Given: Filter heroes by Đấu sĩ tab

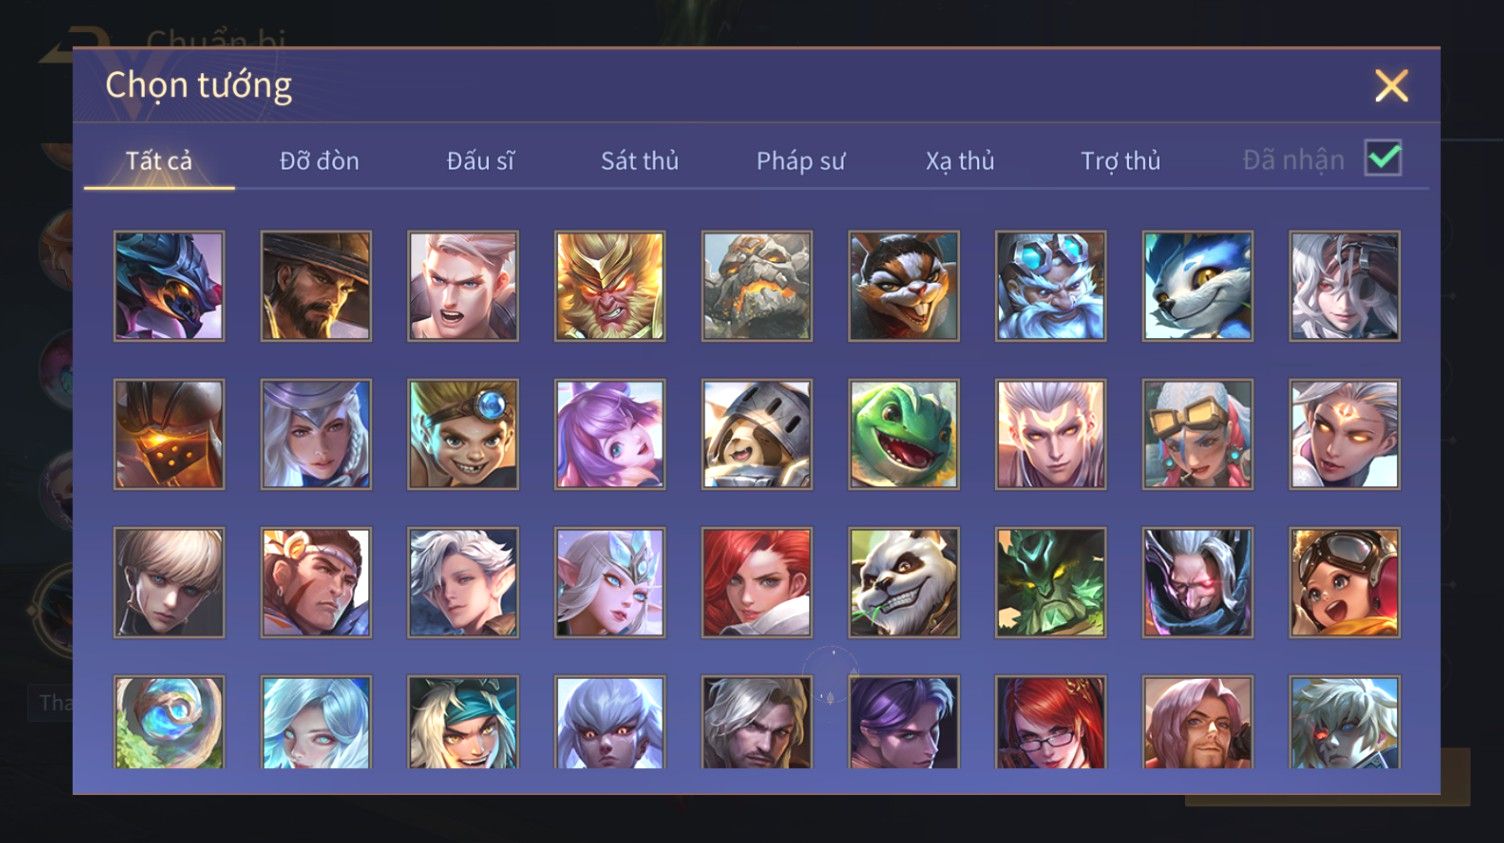Looking at the screenshot, I should [480, 160].
